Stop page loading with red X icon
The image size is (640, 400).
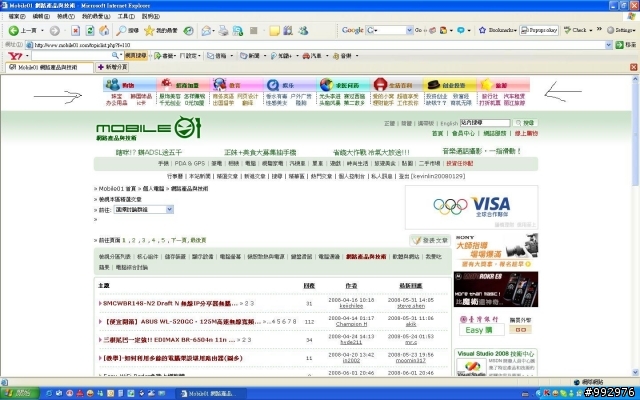tap(76, 31)
